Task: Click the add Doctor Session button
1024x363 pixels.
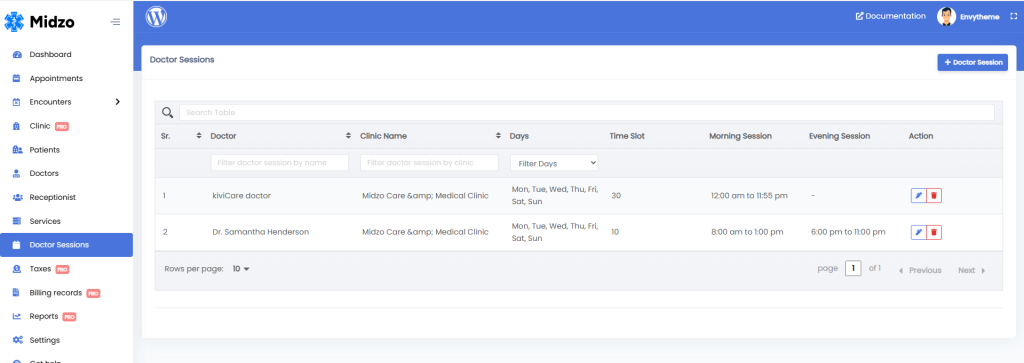Action: coord(972,63)
